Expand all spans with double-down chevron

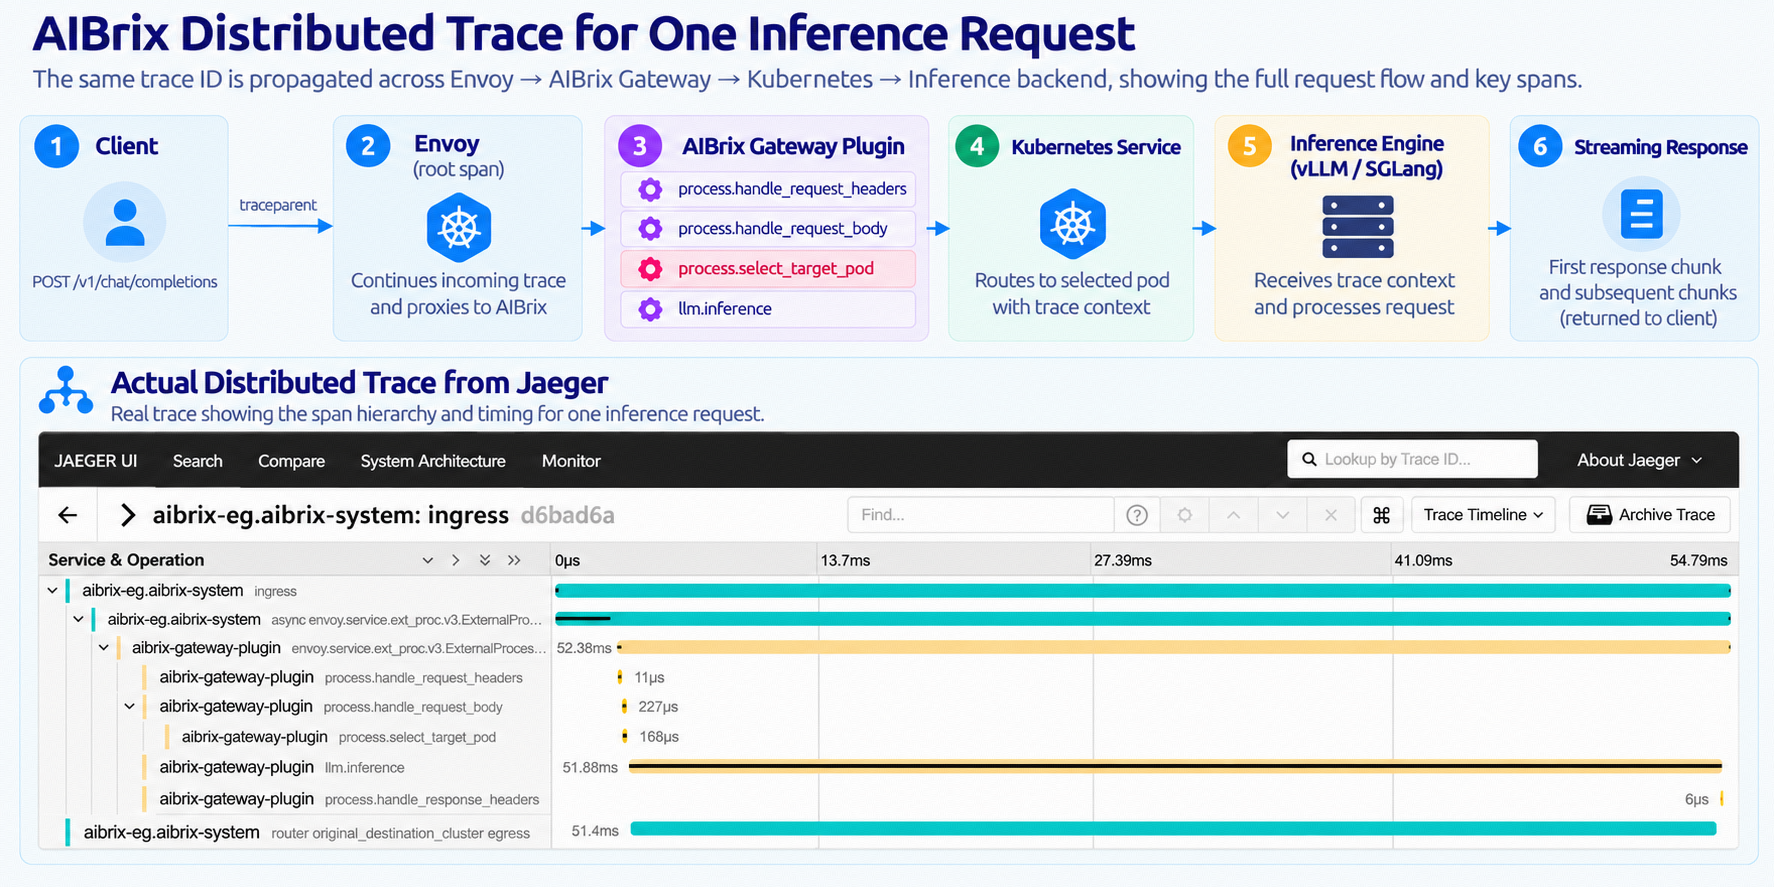point(485,560)
